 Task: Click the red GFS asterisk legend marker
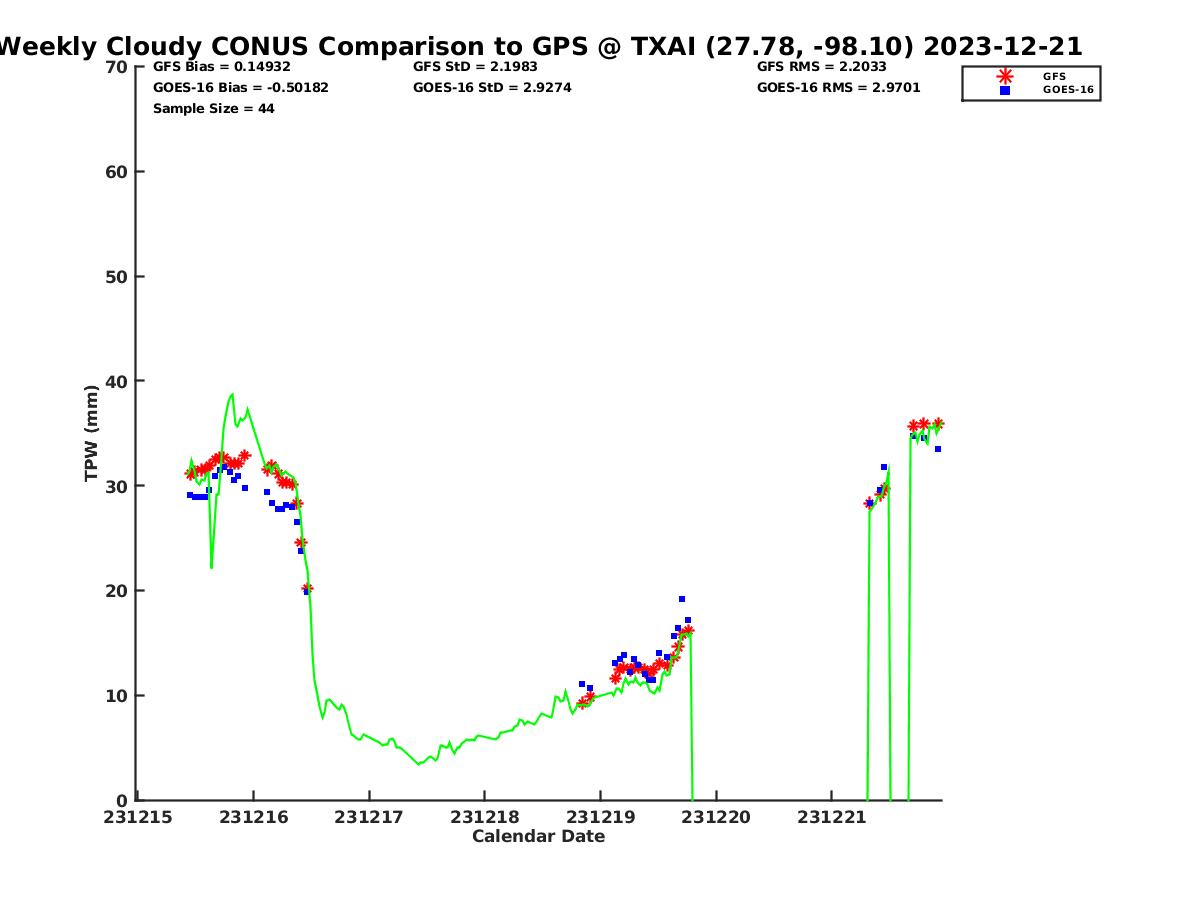click(1005, 76)
